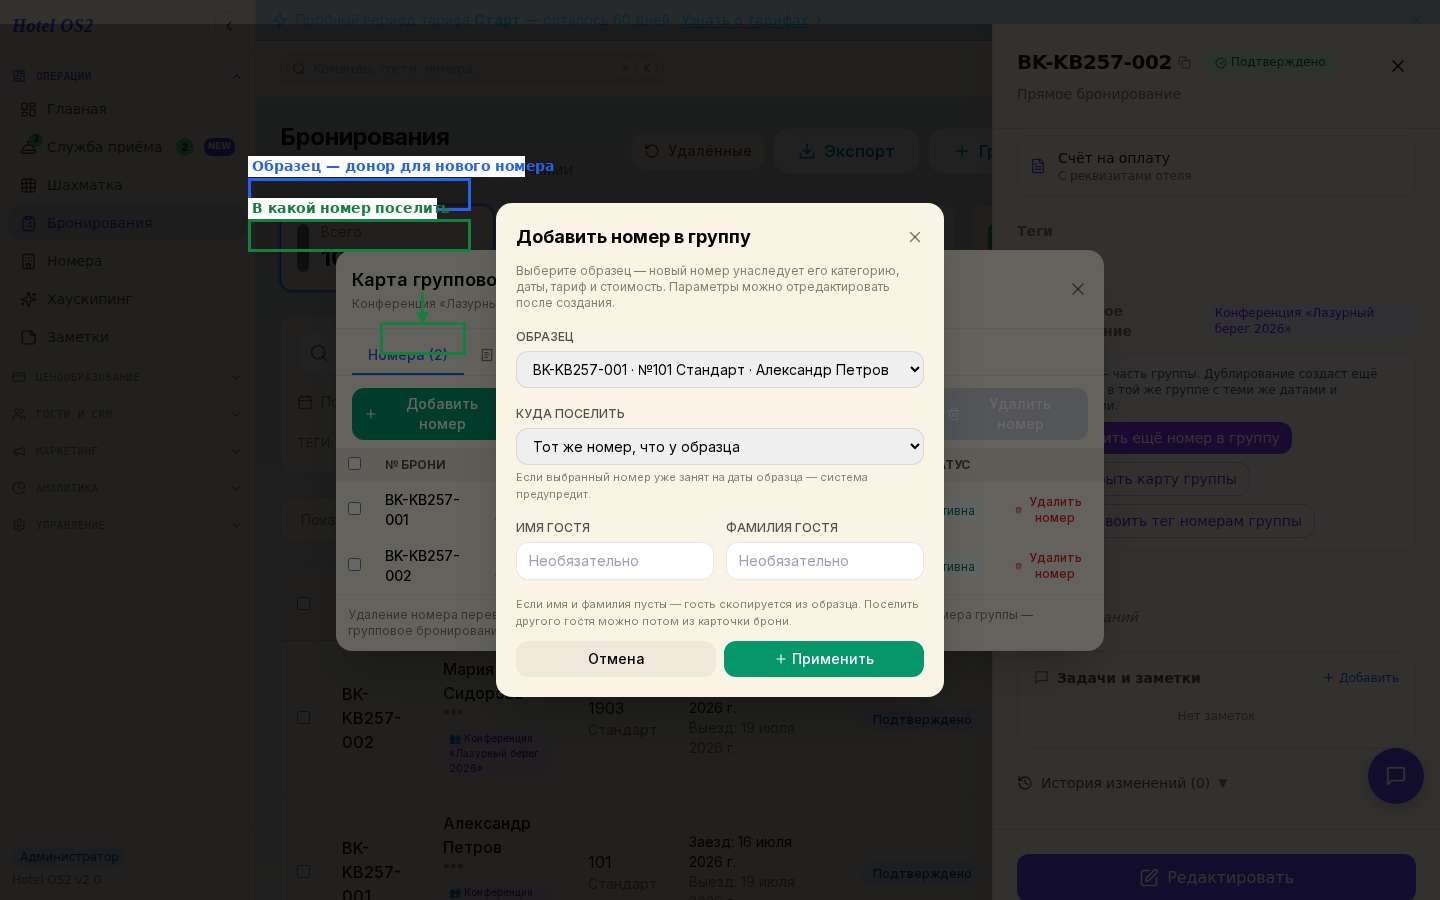The image size is (1440, 900).
Task: Tick the checkbox for booking BK-KB257-002 in group card
Action: click(354, 564)
